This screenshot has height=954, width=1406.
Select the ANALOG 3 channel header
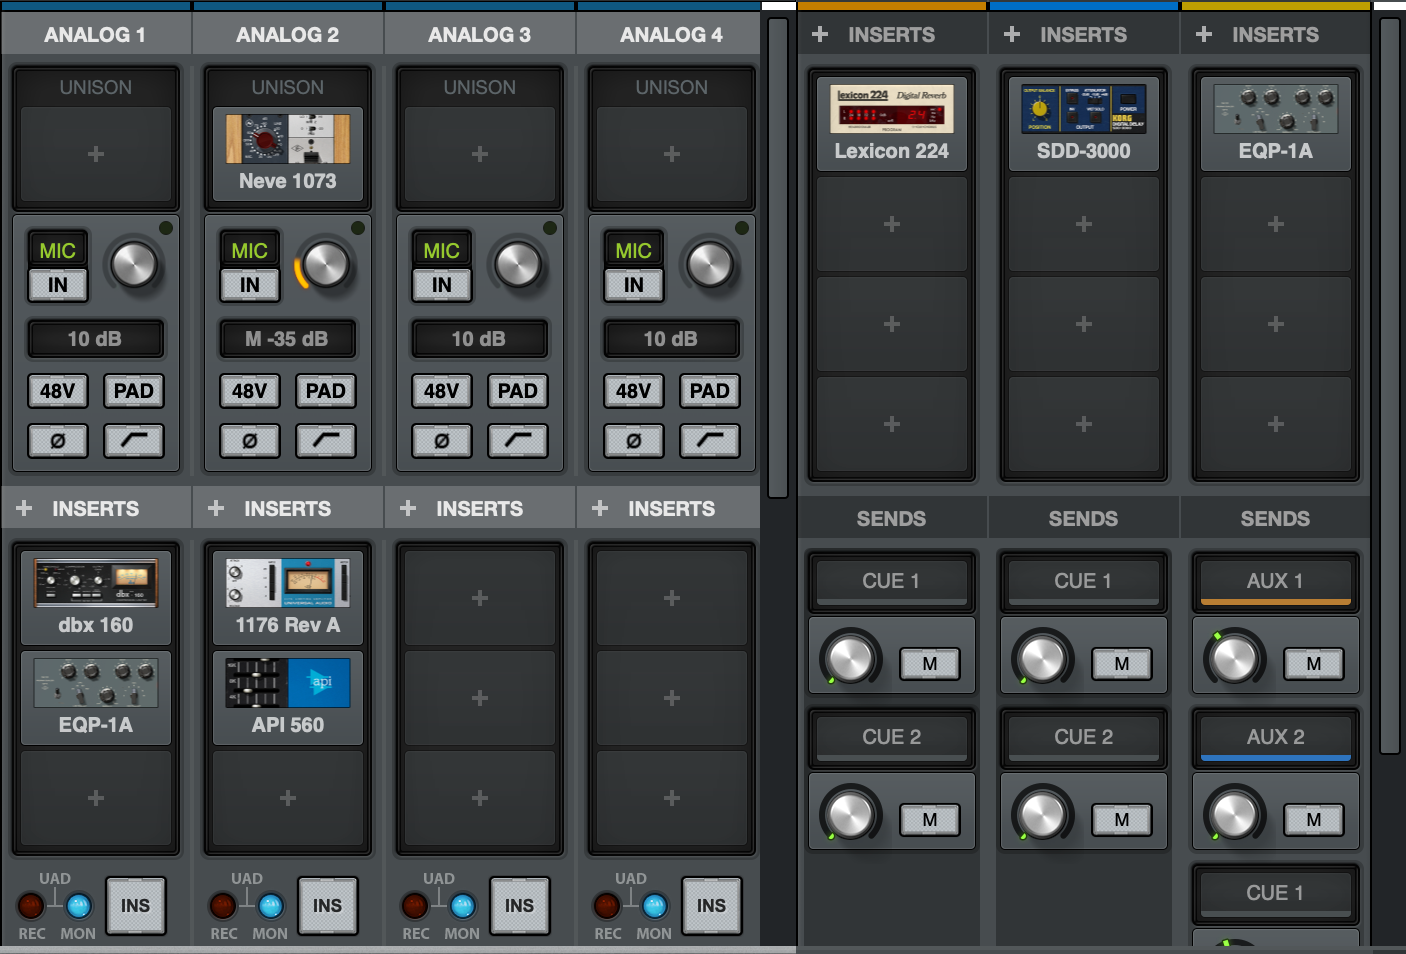480,34
